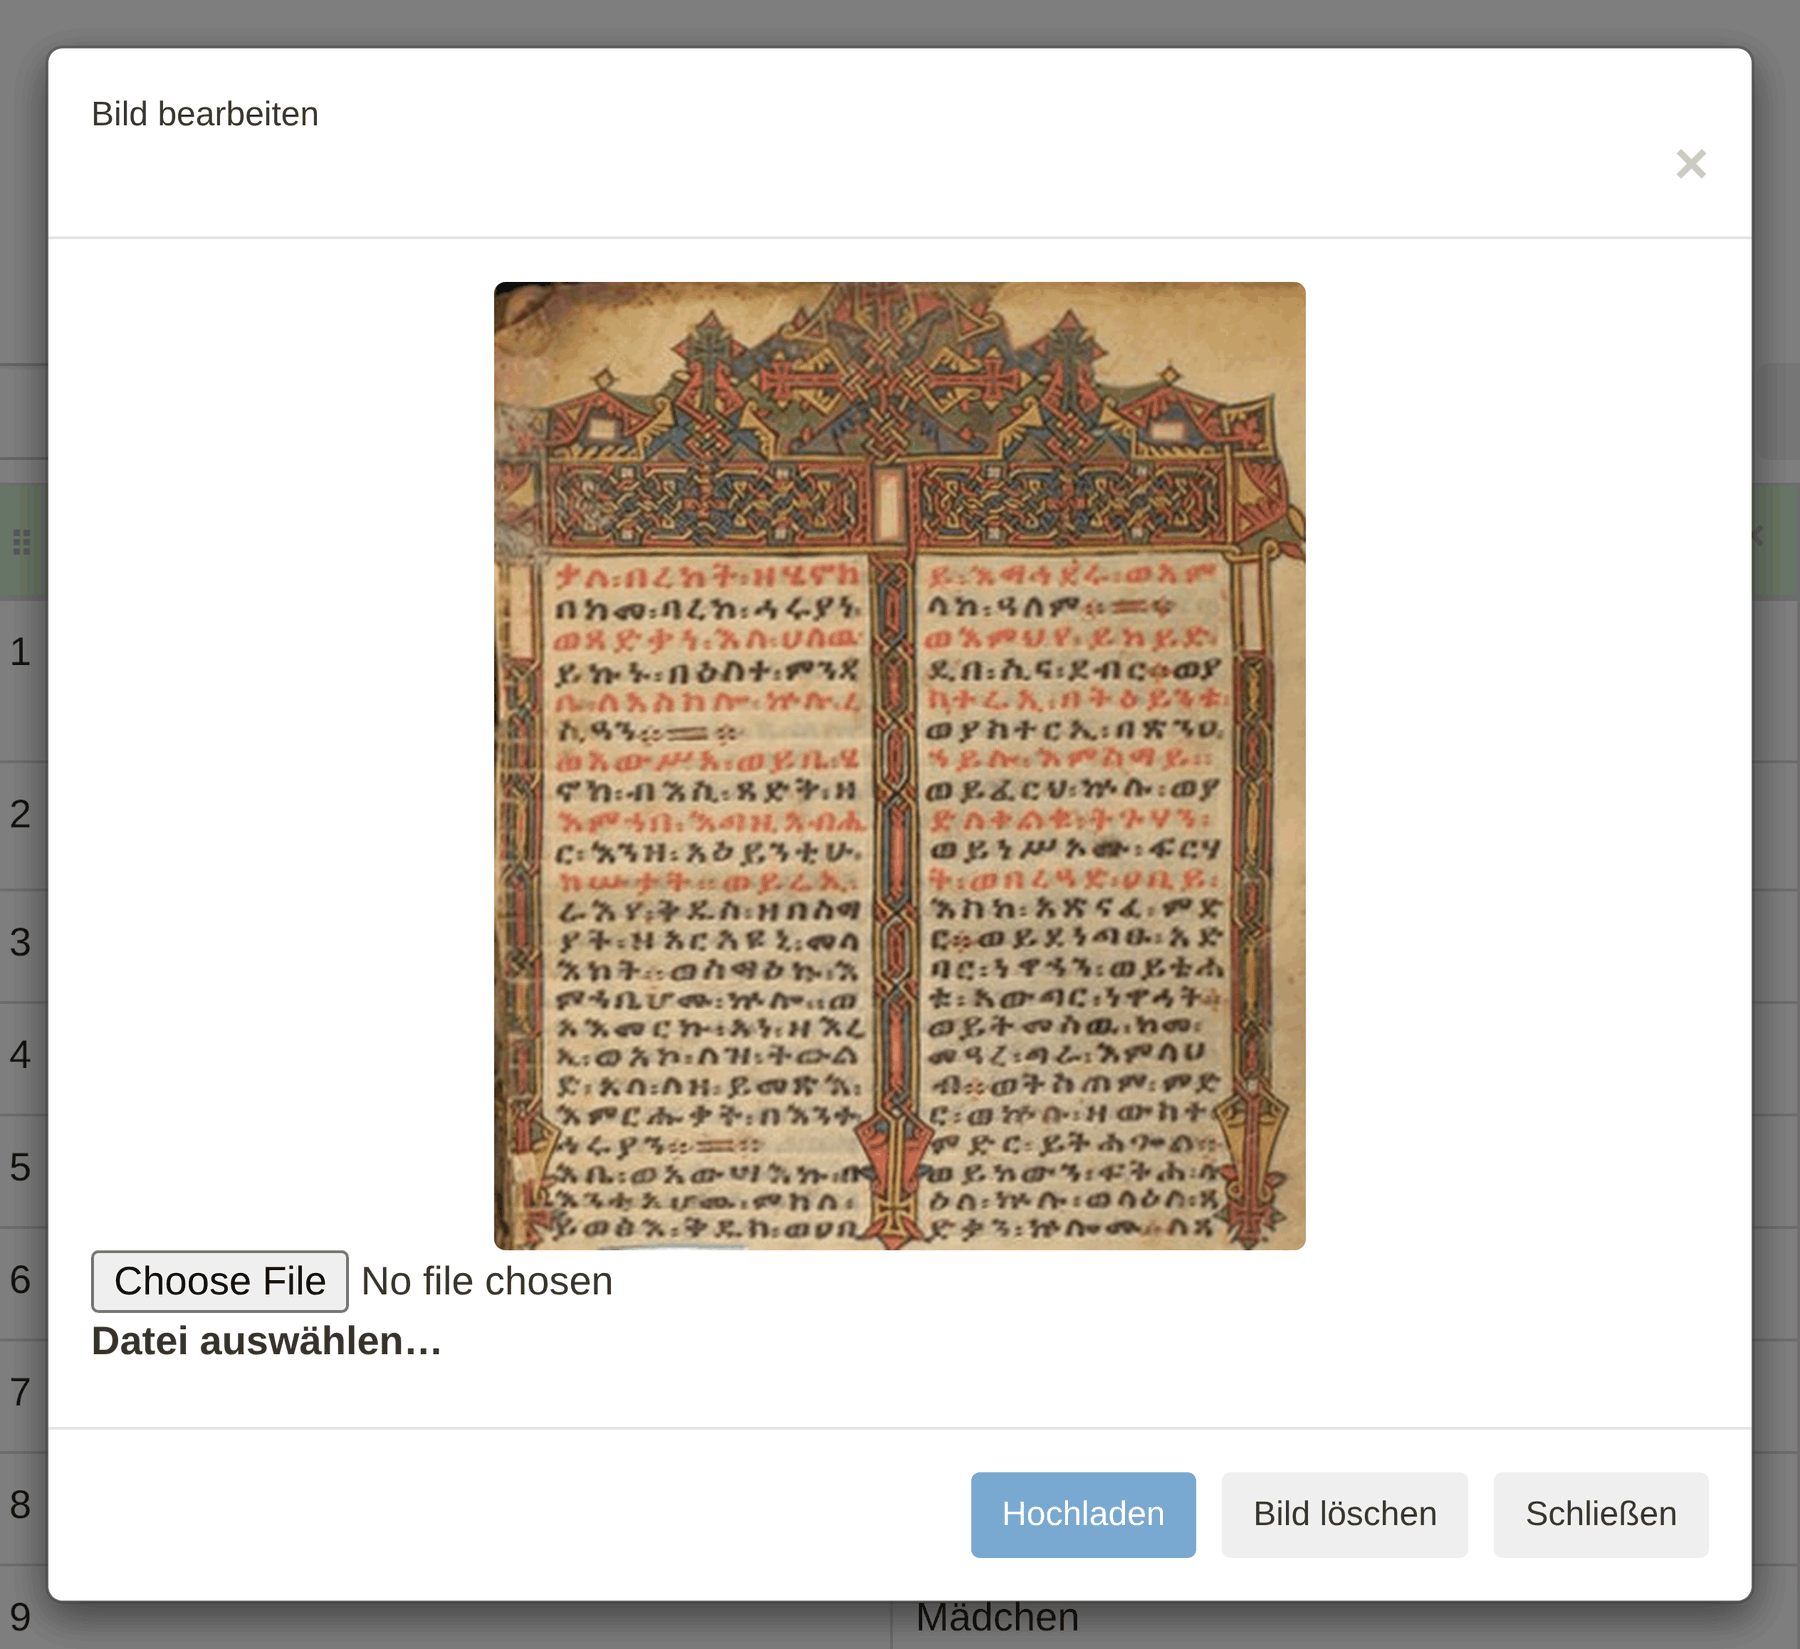The height and width of the screenshot is (1649, 1800).
Task: Click the Hochladen upload button
Action: pos(1083,1514)
